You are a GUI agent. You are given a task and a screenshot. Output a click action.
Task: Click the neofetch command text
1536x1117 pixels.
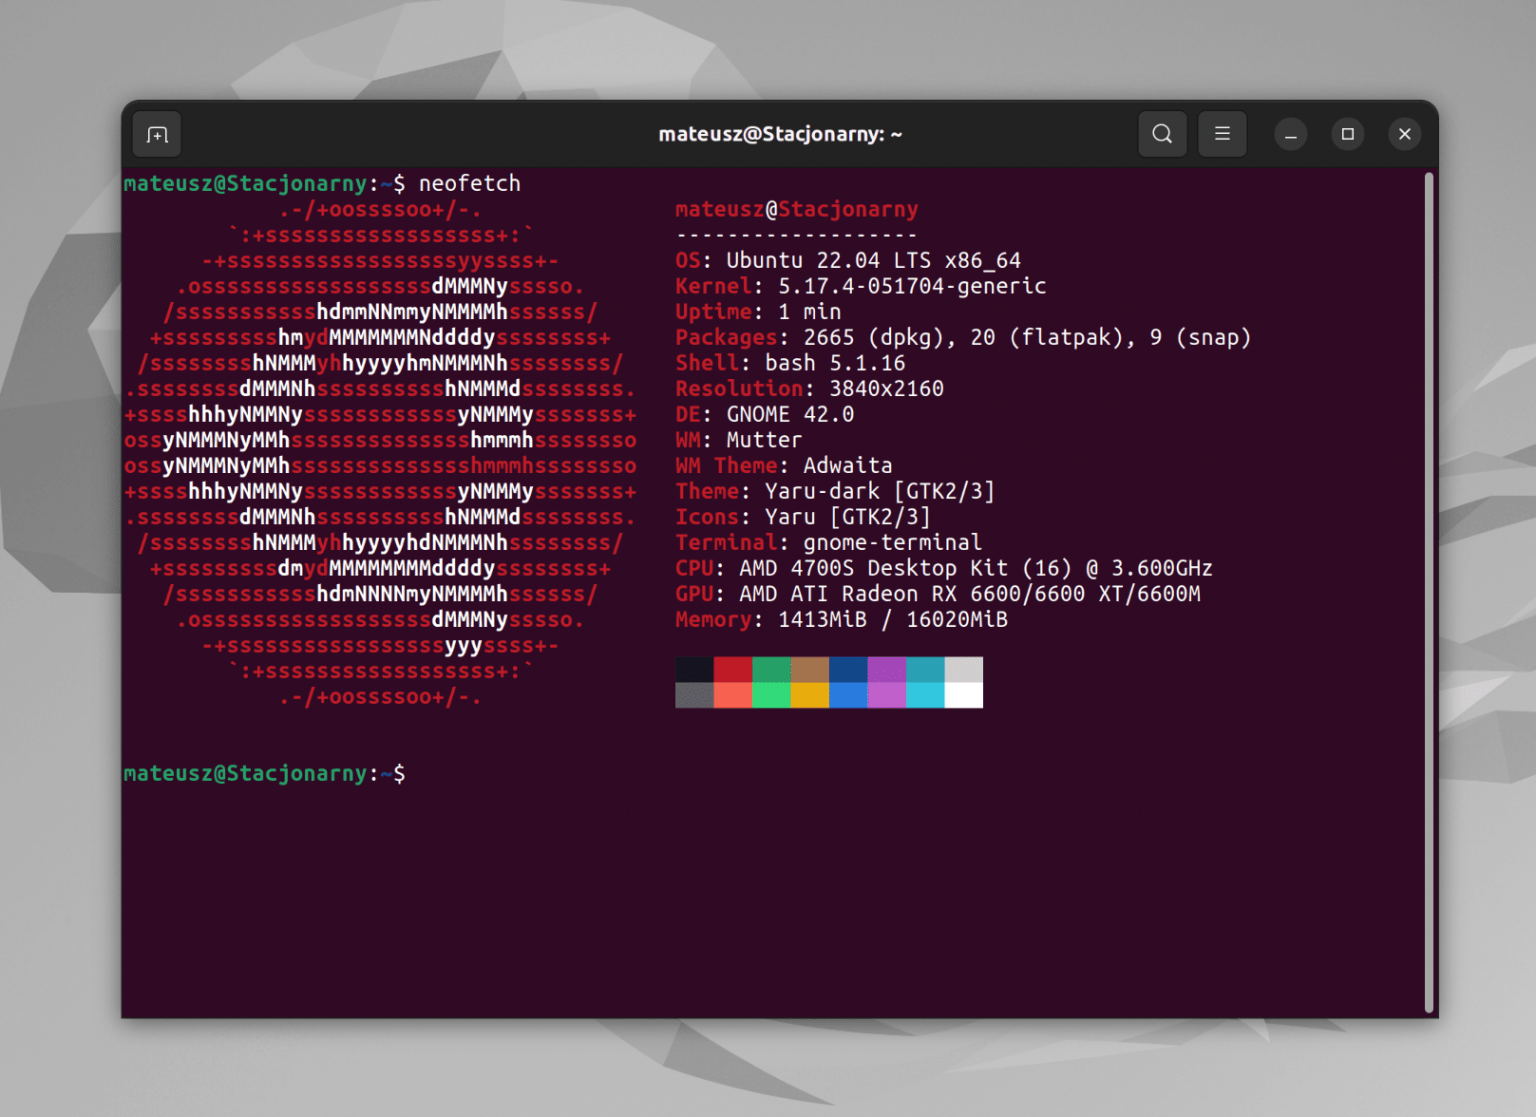[469, 183]
